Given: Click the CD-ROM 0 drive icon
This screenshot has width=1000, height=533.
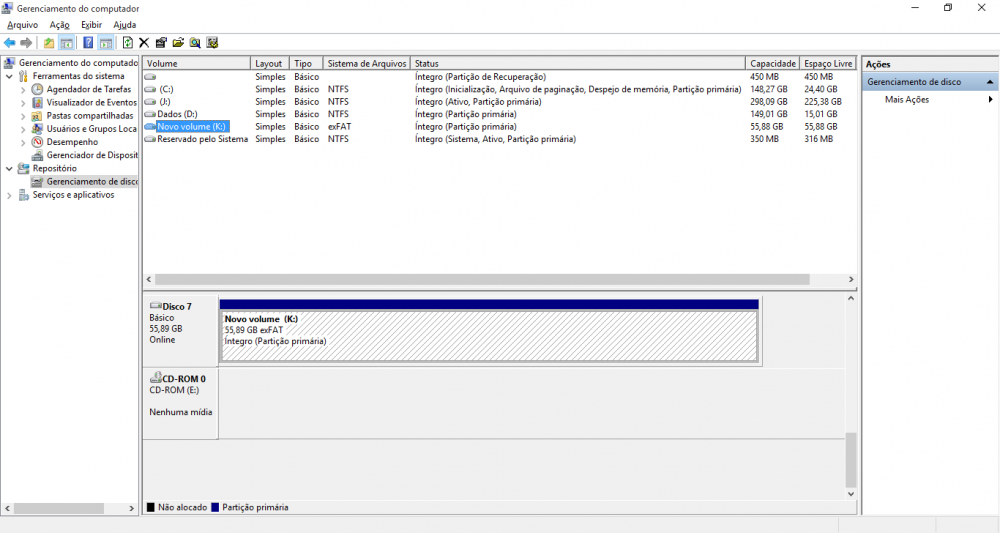Looking at the screenshot, I should point(155,378).
